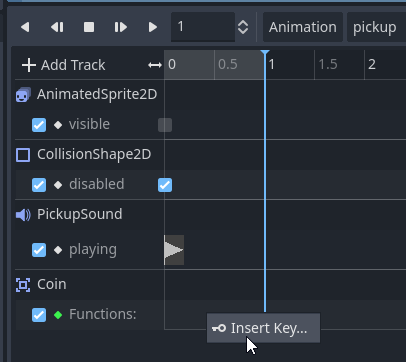Screen dimensions: 406x362
Task: Stop animation playback
Action: (89, 27)
